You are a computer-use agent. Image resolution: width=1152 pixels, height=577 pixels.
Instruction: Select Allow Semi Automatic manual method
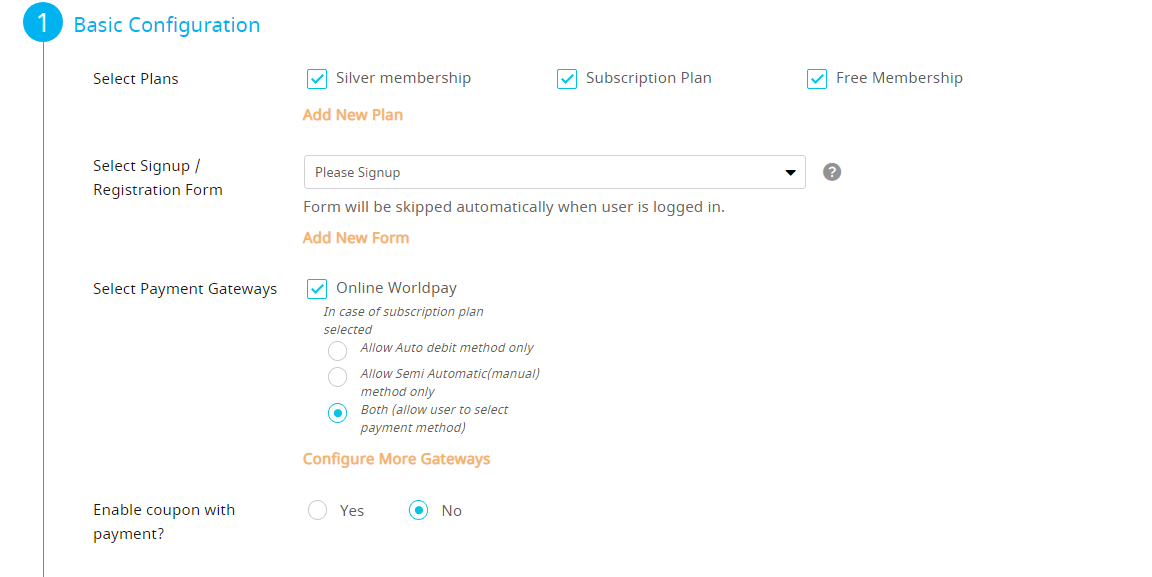click(337, 377)
